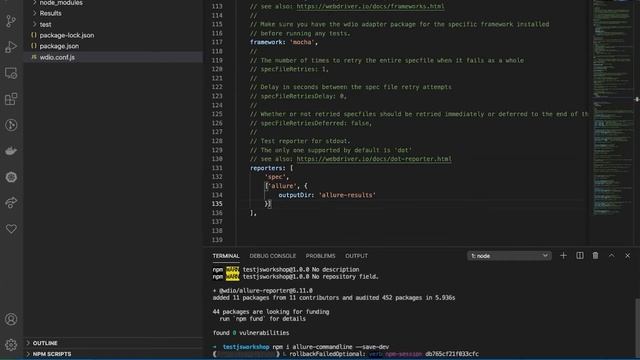Click the '@wdio/allure-reporter@6.11.0' terminal line
Screen dimensions: 640x360
262,291
